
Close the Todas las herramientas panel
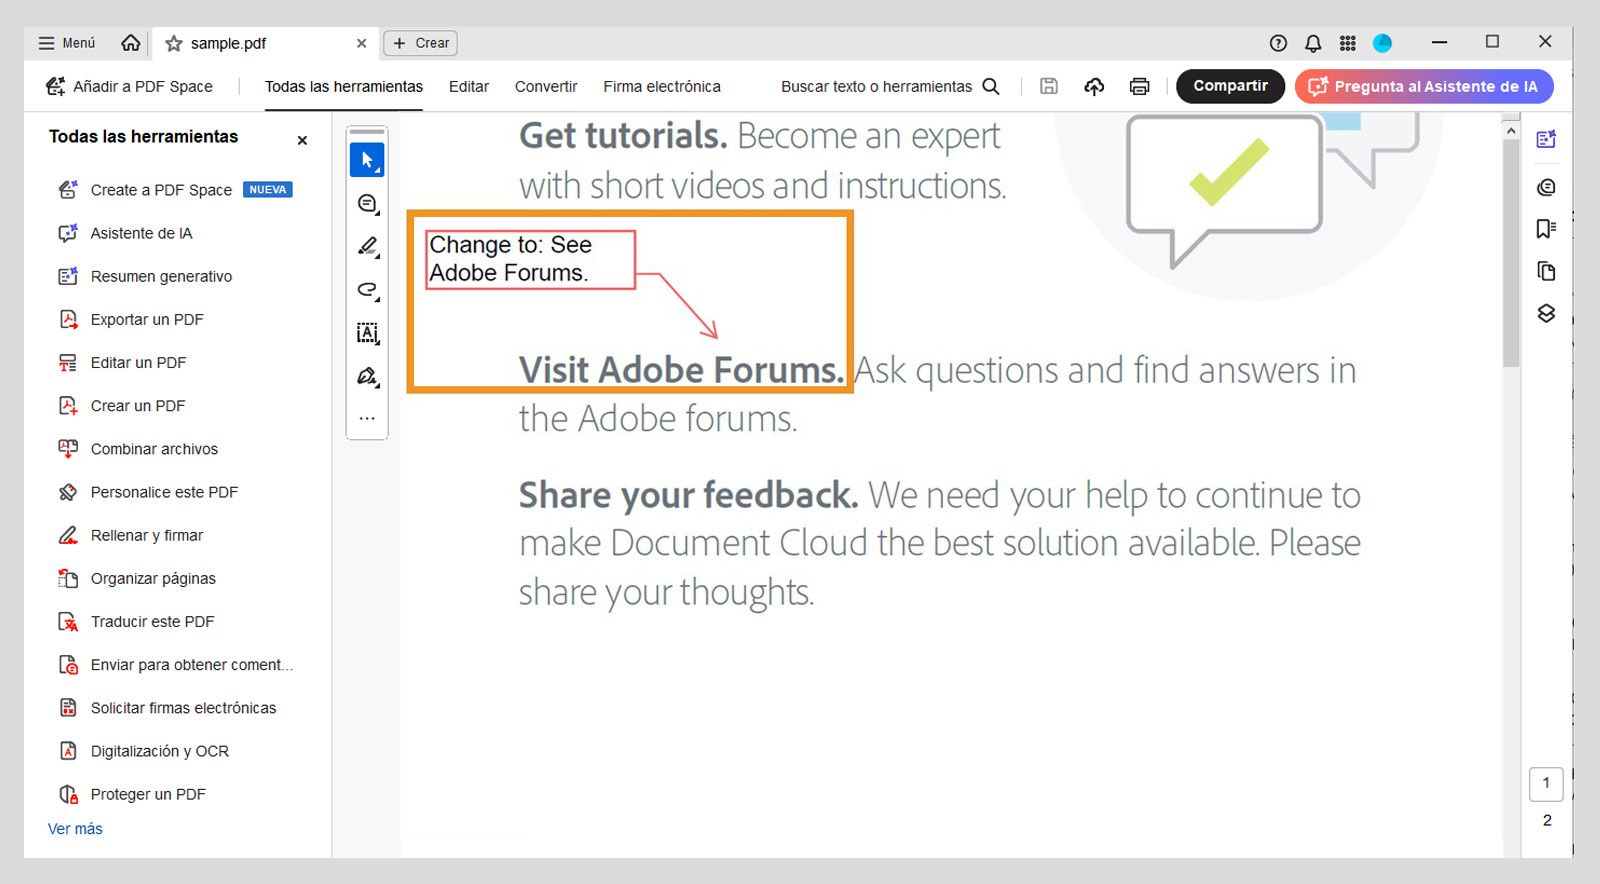[302, 141]
